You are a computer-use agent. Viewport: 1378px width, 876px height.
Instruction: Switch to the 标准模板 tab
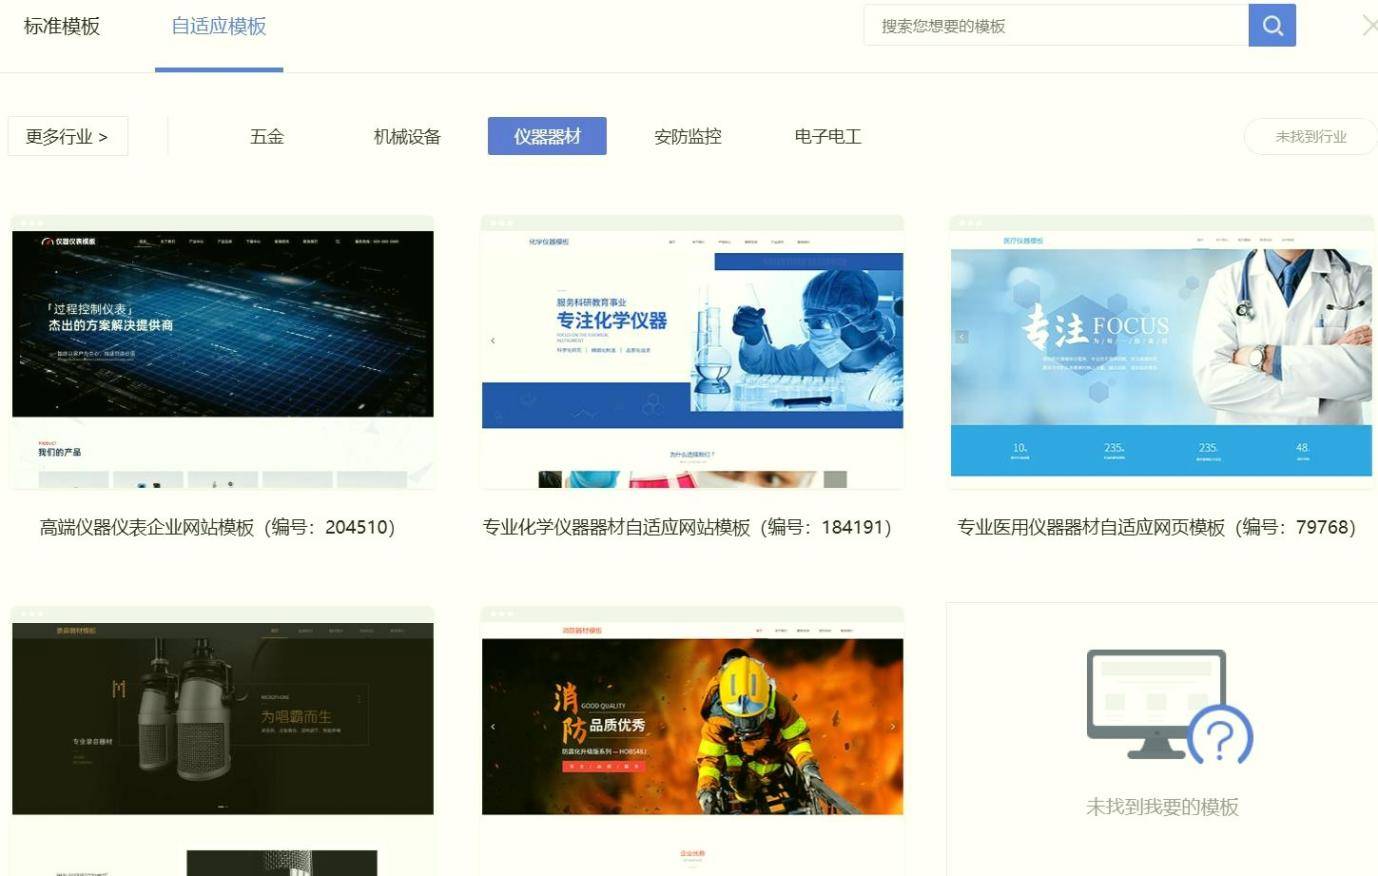[62, 26]
